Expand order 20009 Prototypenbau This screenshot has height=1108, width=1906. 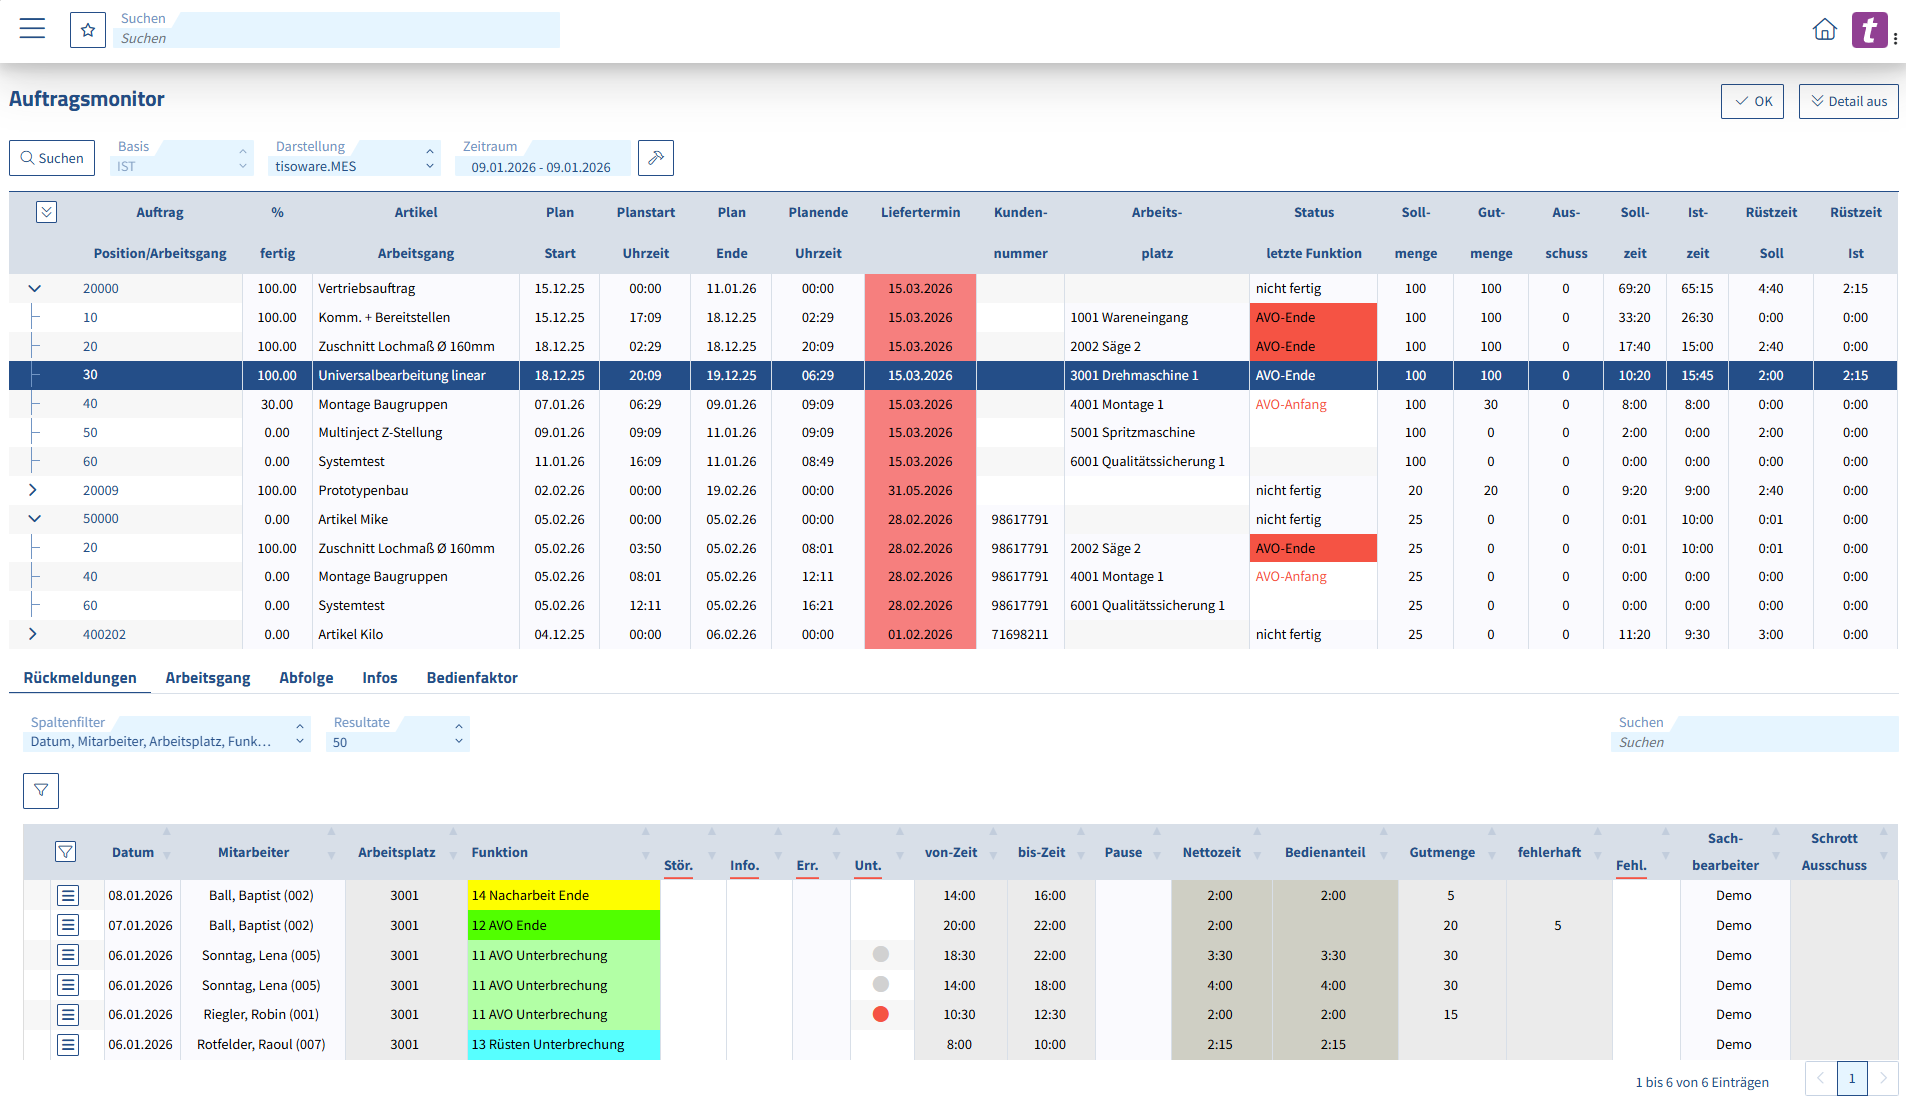33,490
